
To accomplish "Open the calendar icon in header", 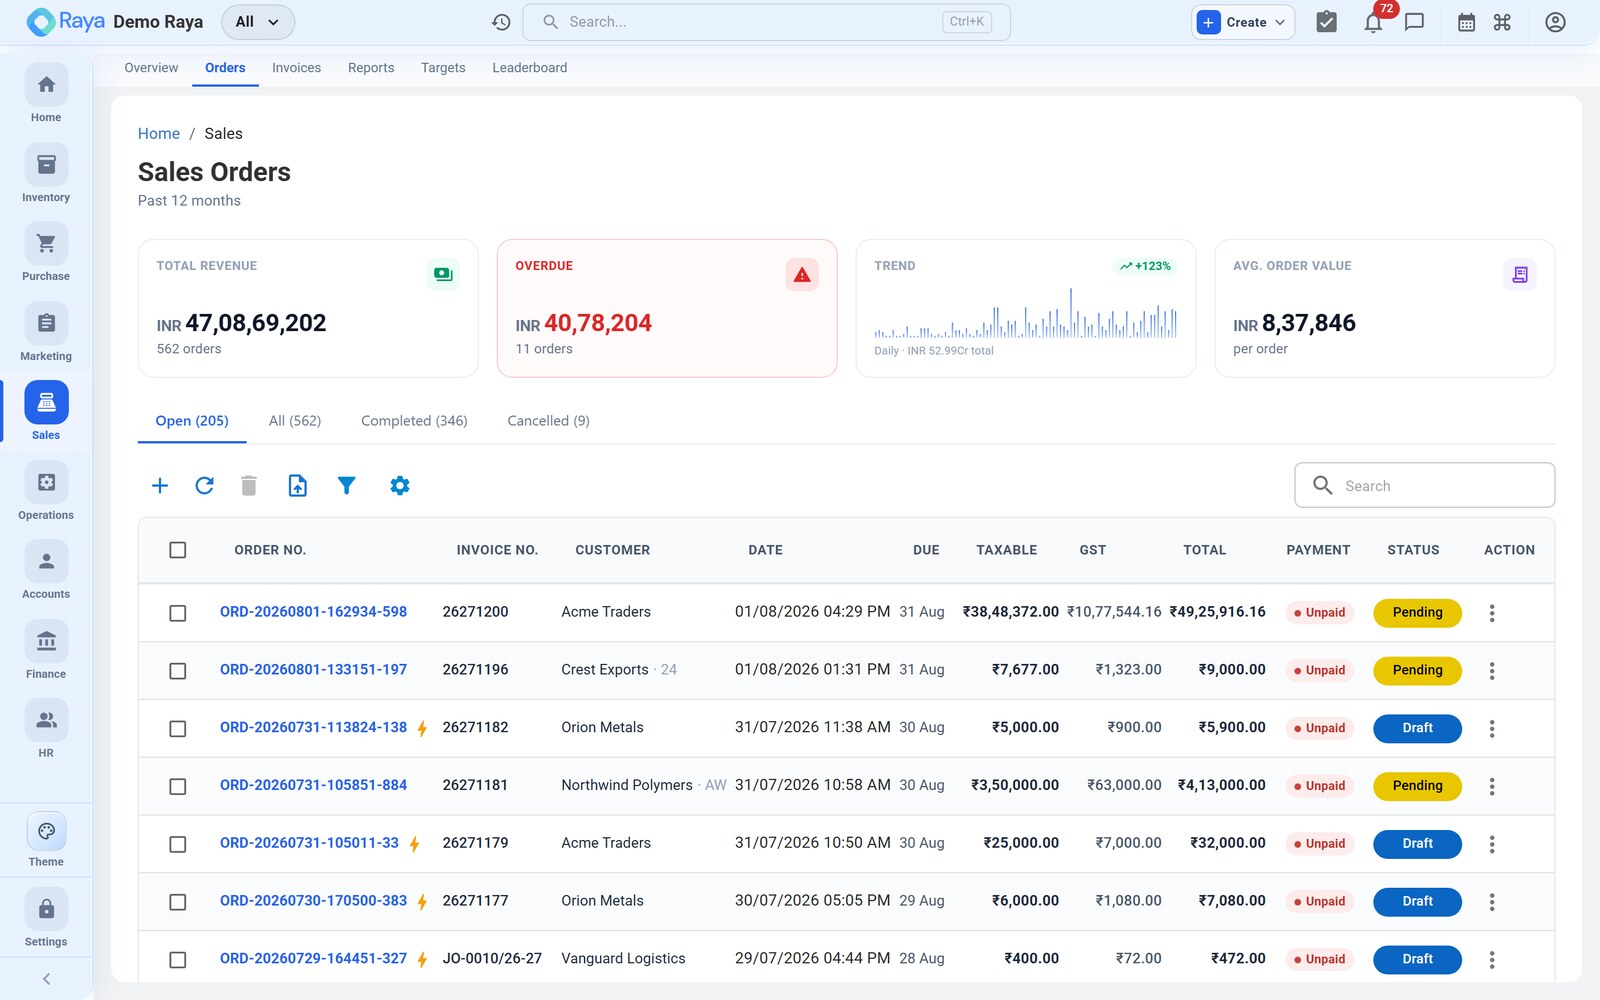I will coord(1466,22).
